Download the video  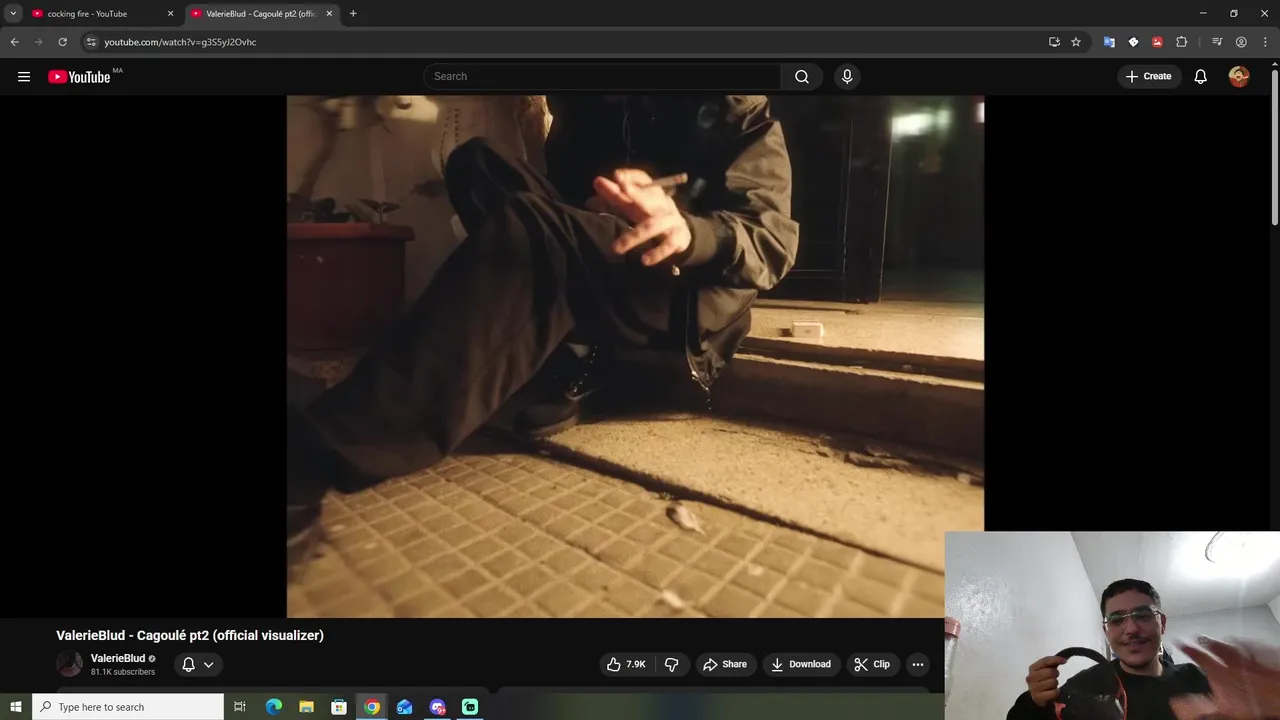tap(801, 664)
